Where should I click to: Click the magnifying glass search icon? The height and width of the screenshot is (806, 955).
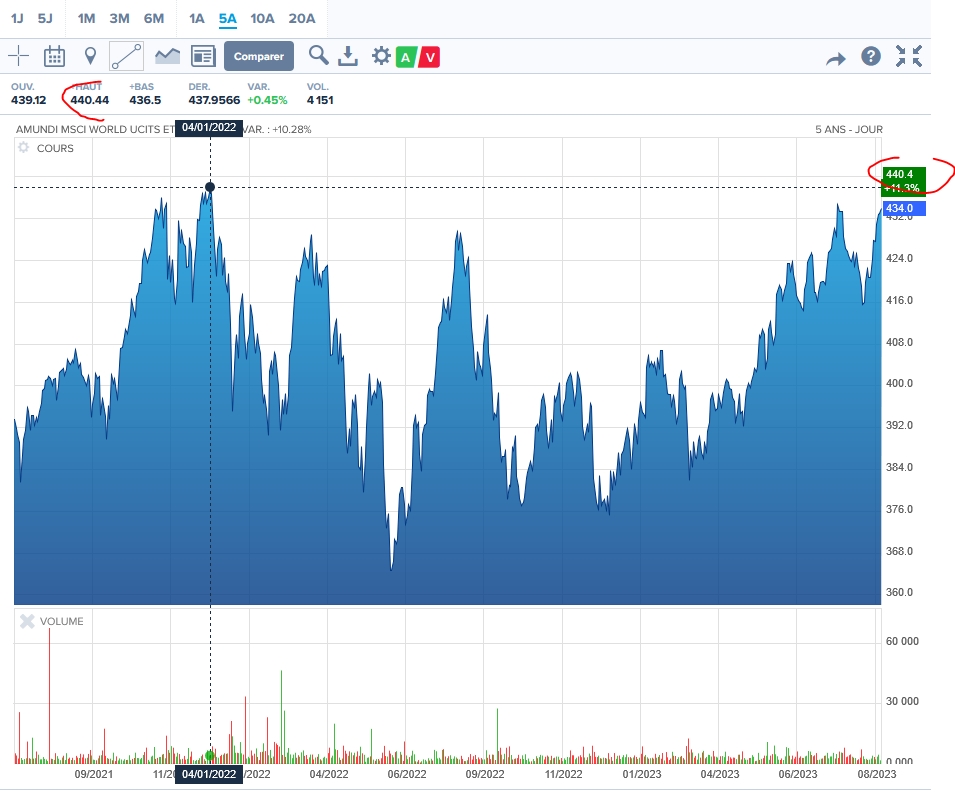point(318,56)
